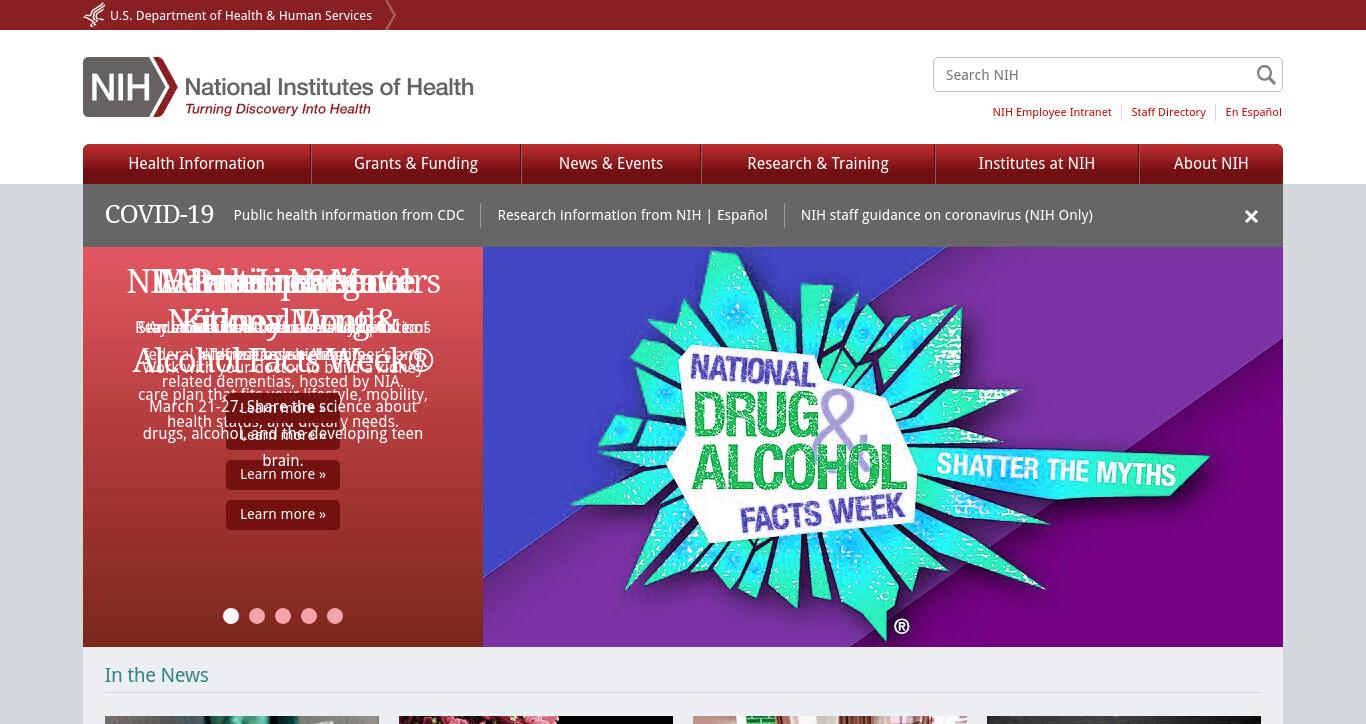The height and width of the screenshot is (724, 1366).
Task: Select the fifth carousel slide dot
Action: tap(335, 616)
